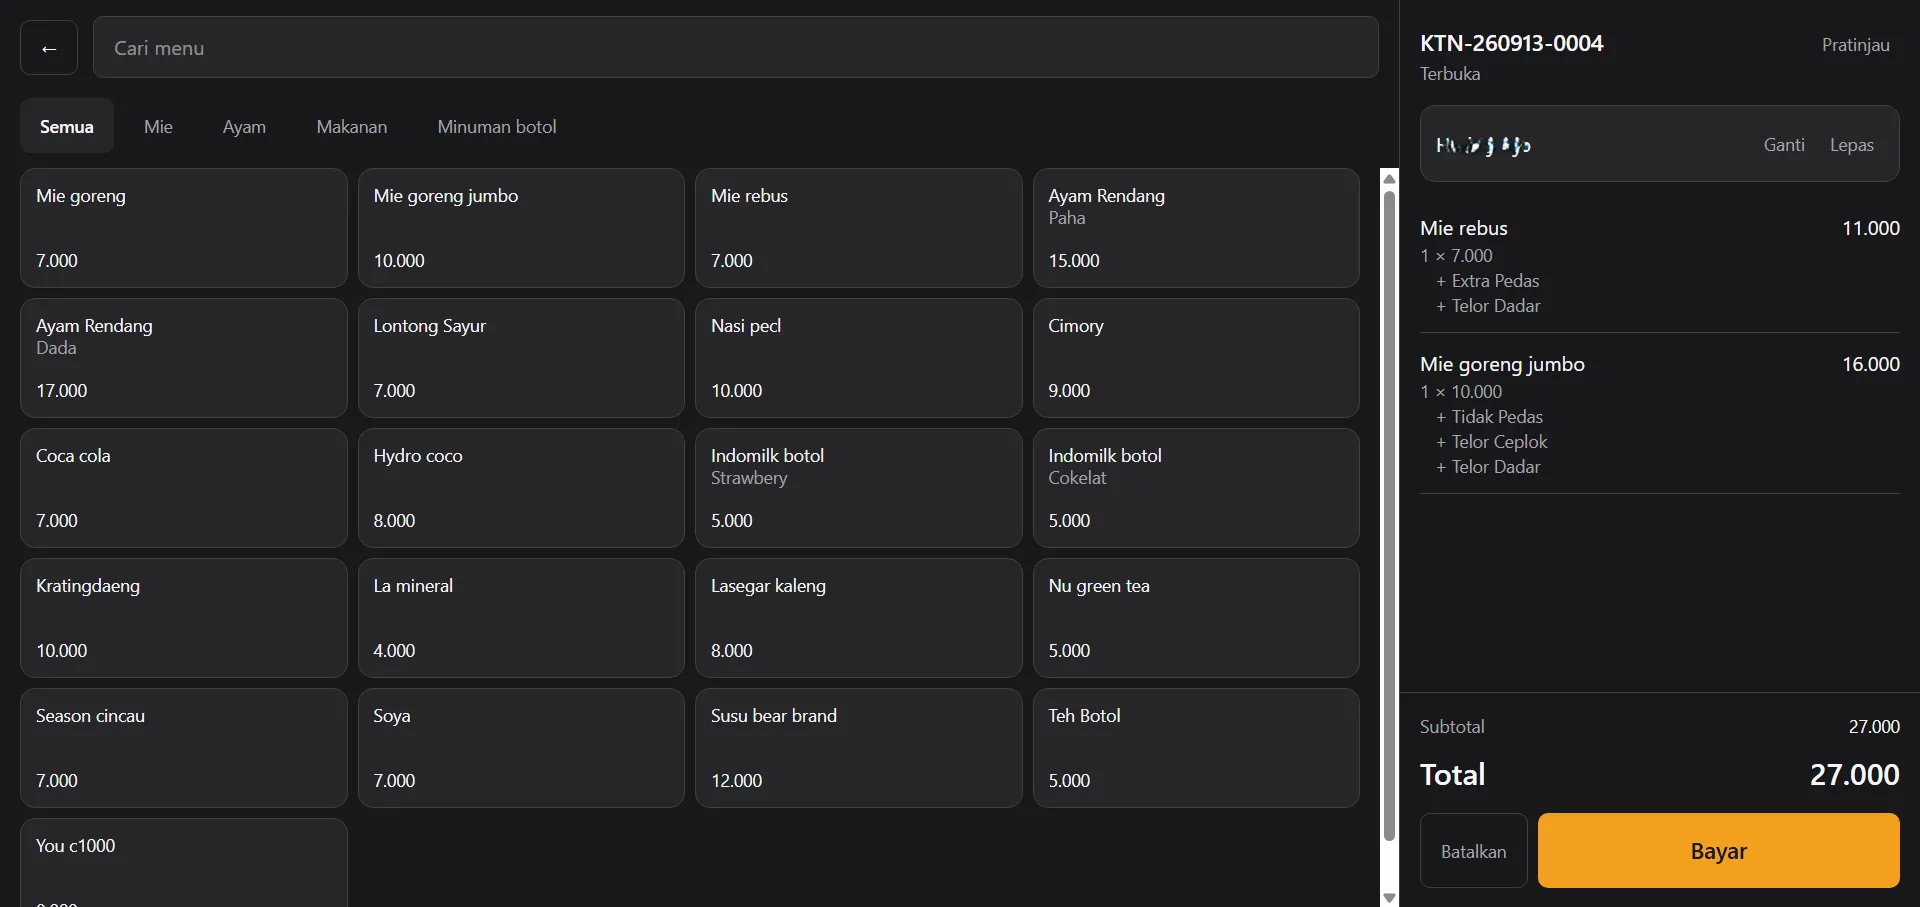This screenshot has height=907, width=1920.
Task: Click the orange Bayar button
Action: click(1718, 851)
